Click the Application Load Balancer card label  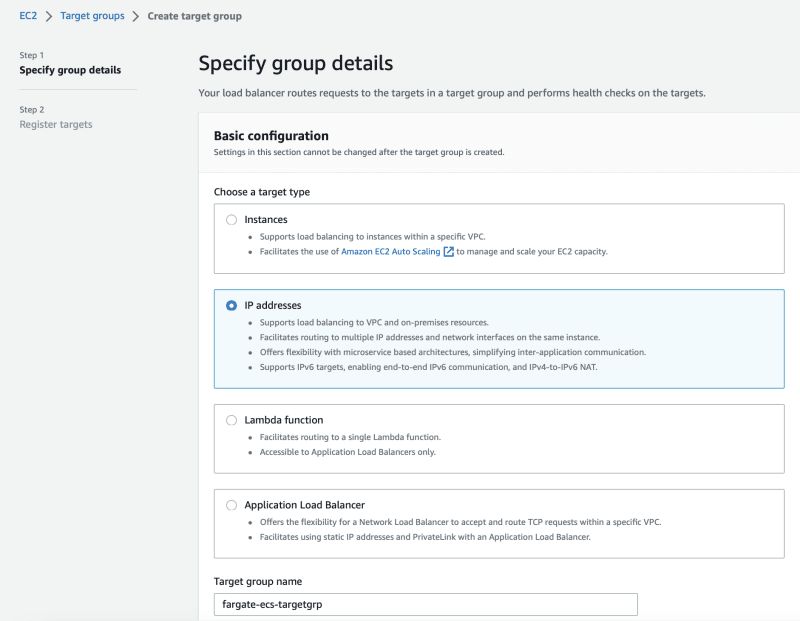tap(305, 505)
